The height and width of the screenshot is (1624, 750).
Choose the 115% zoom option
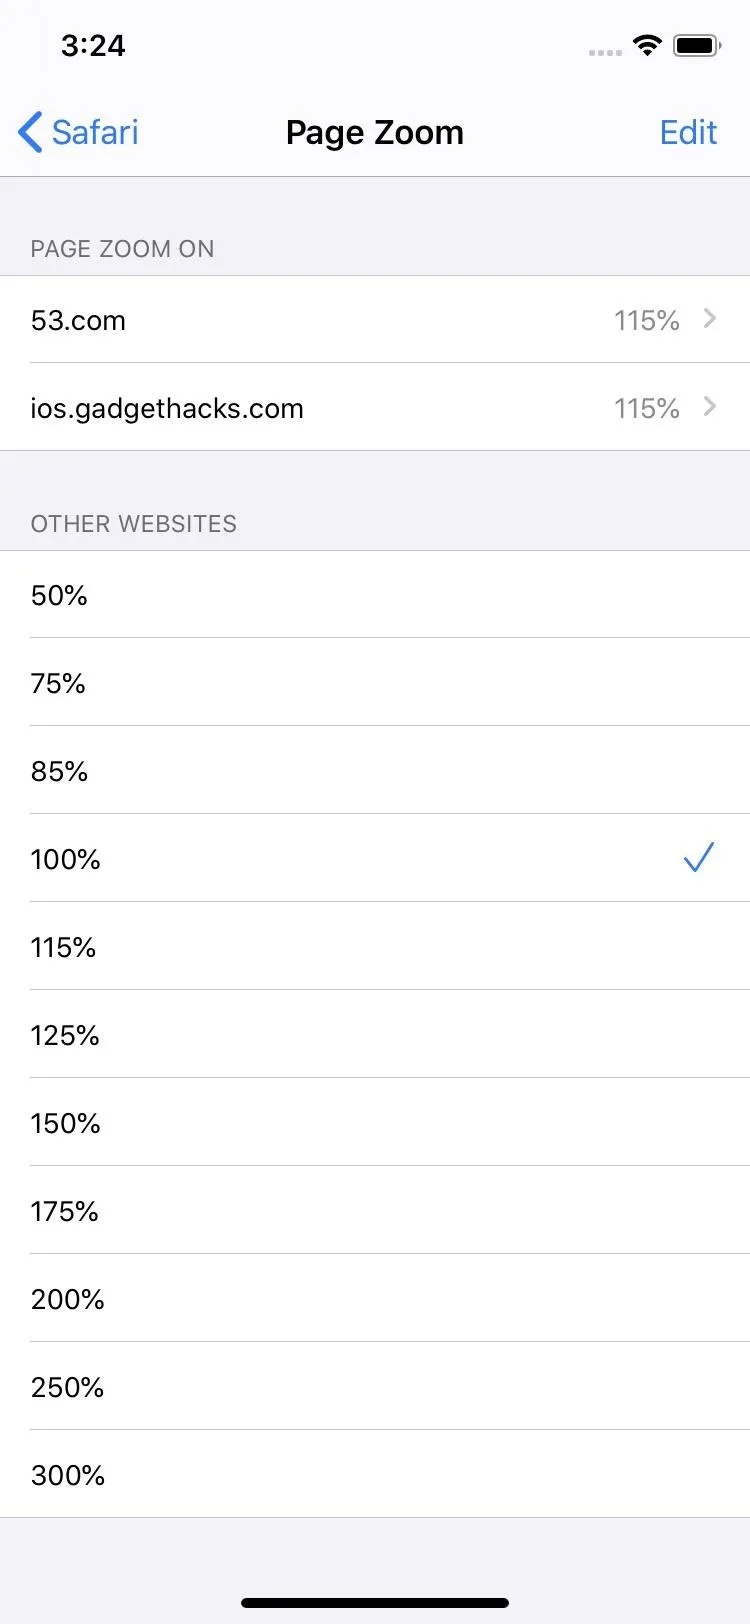(375, 947)
